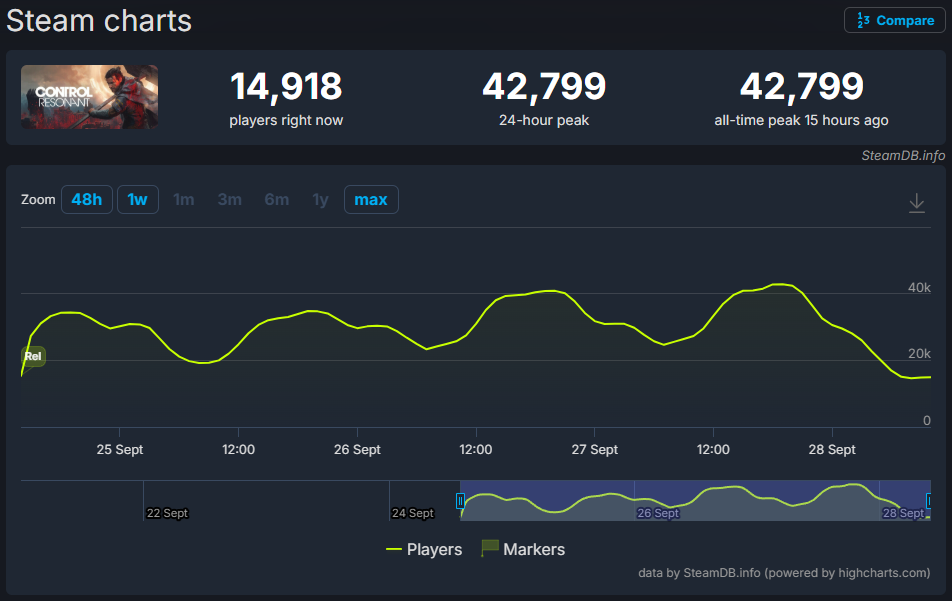Grab the right navigator range handle

click(x=929, y=501)
